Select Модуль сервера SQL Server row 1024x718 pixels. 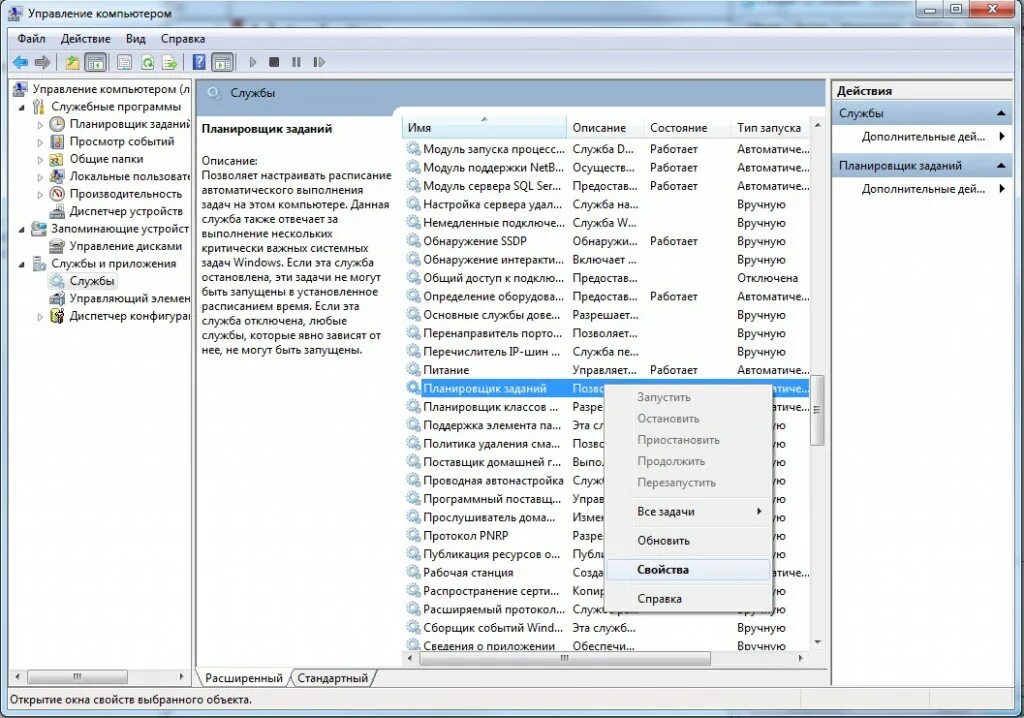607,186
